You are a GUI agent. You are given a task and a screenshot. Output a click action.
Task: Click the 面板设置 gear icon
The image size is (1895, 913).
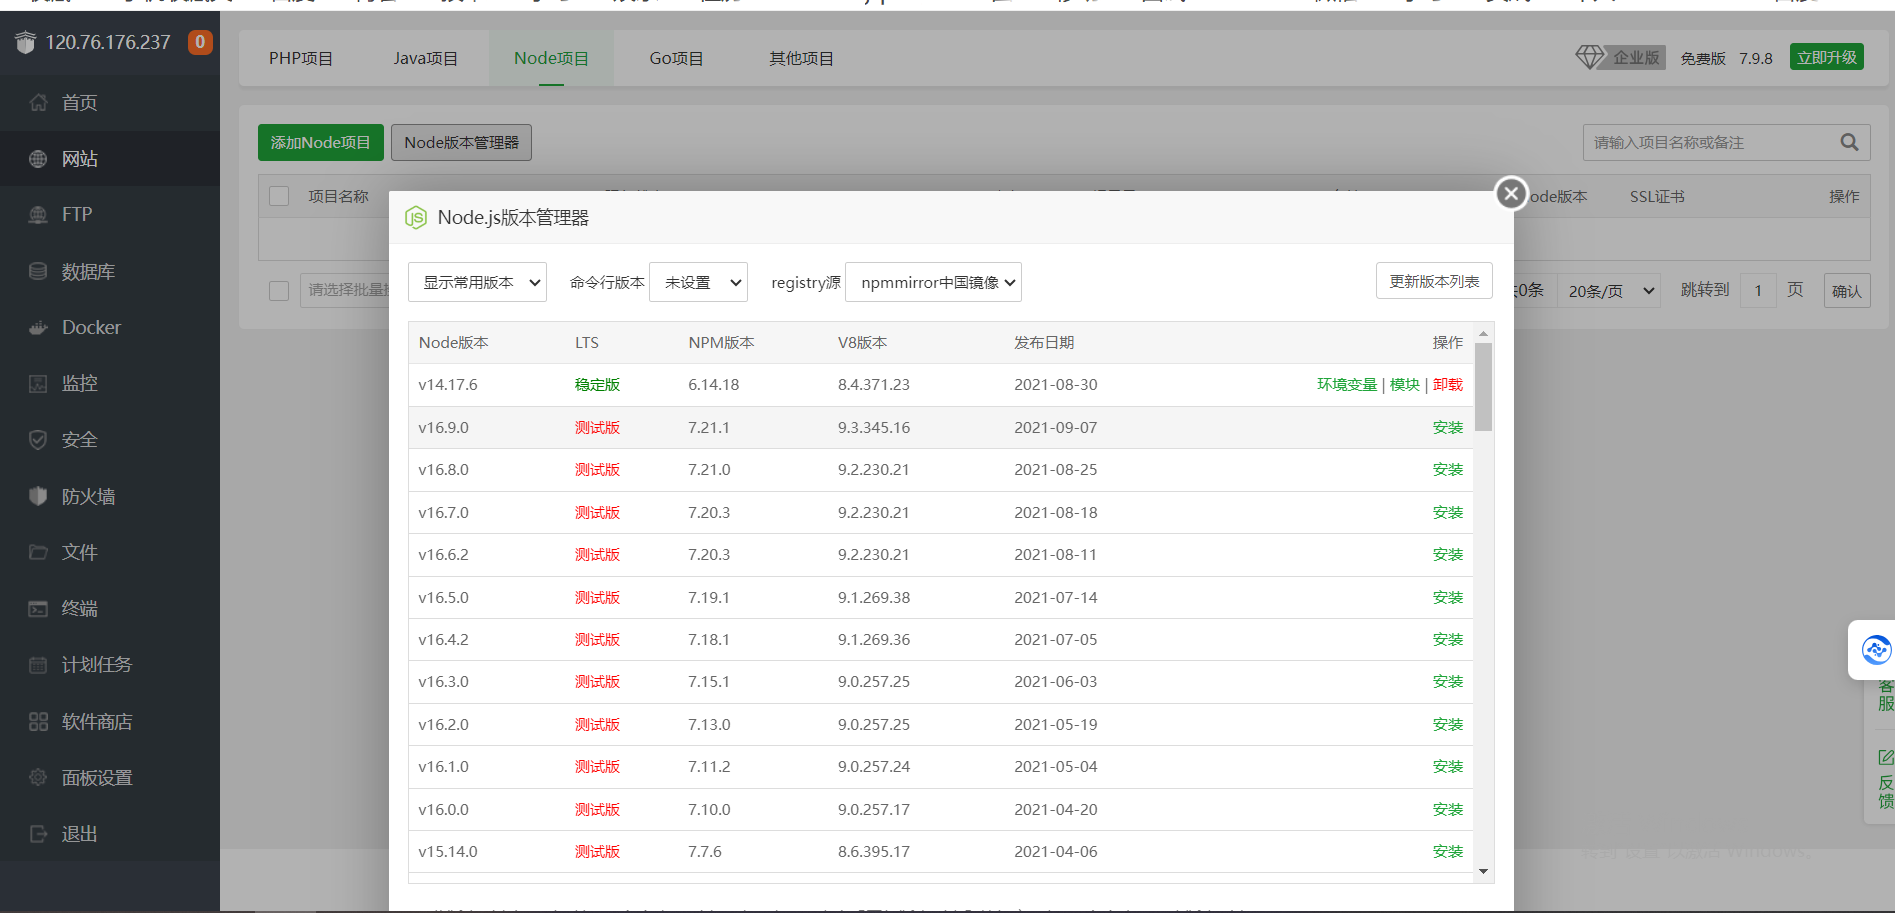pos(38,778)
